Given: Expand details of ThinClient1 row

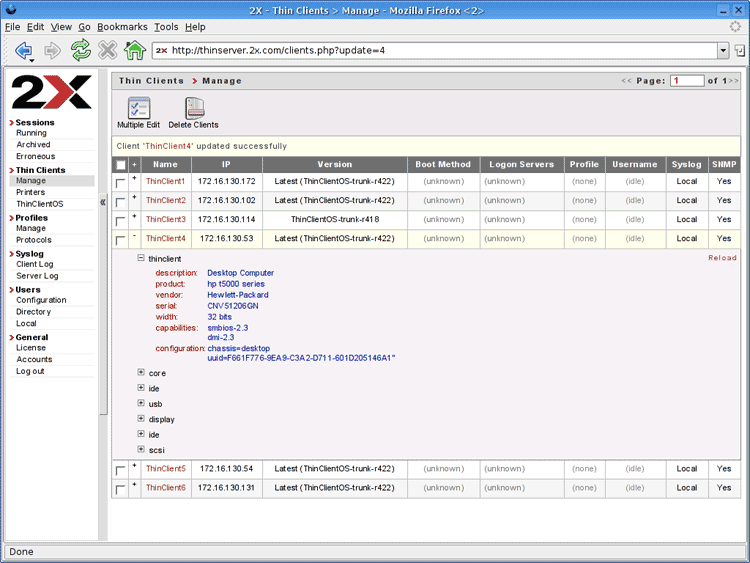Looking at the screenshot, I should click(134, 178).
